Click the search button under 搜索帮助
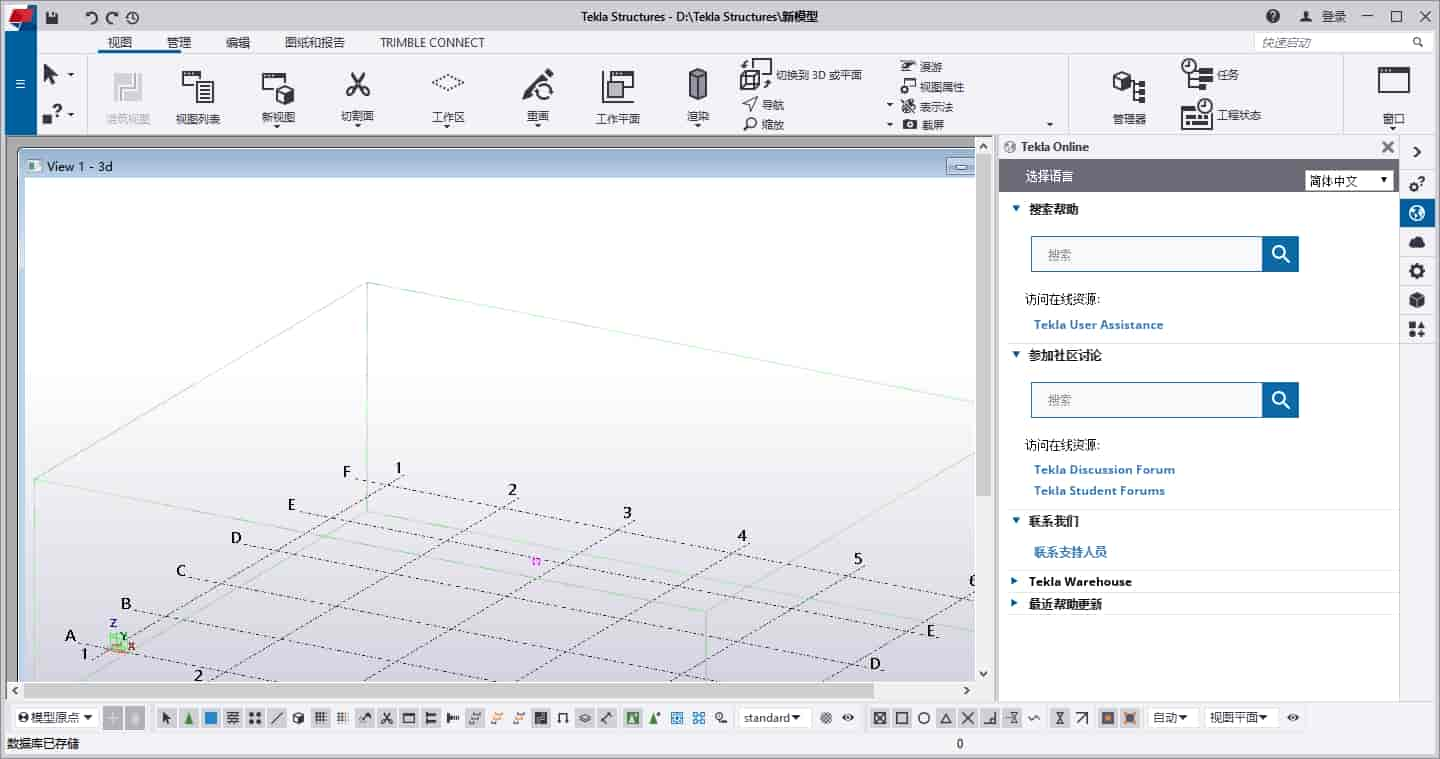 click(x=1280, y=254)
